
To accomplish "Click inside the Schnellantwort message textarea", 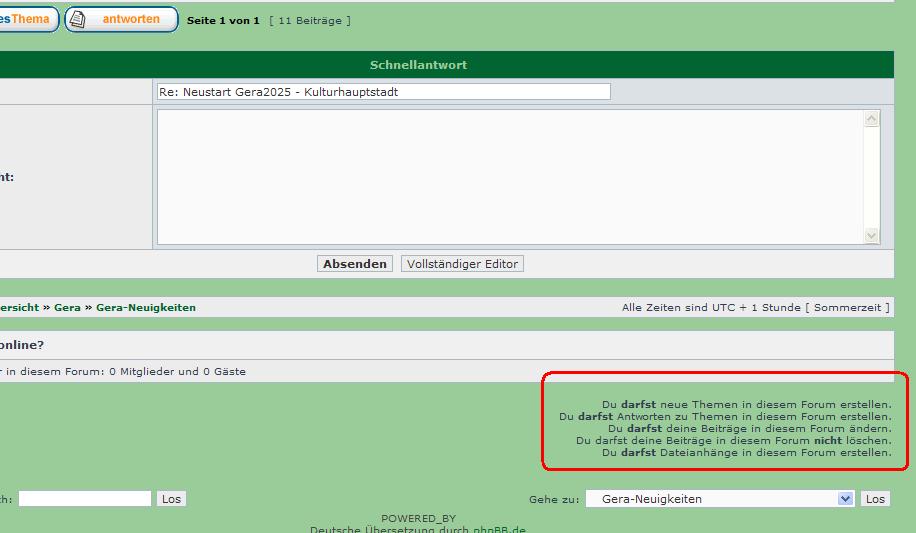I will click(508, 176).
